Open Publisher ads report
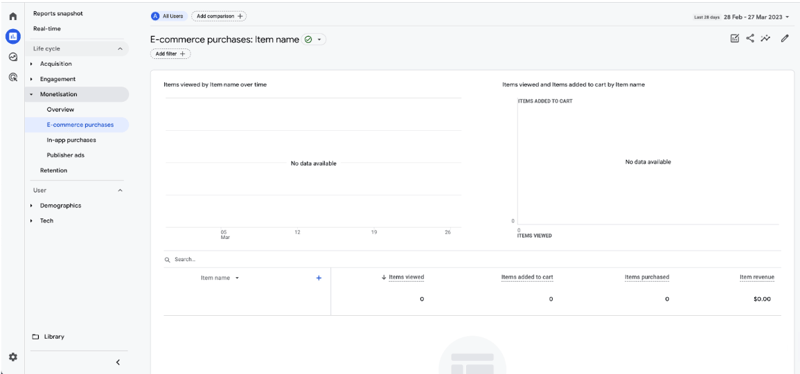 pos(65,155)
